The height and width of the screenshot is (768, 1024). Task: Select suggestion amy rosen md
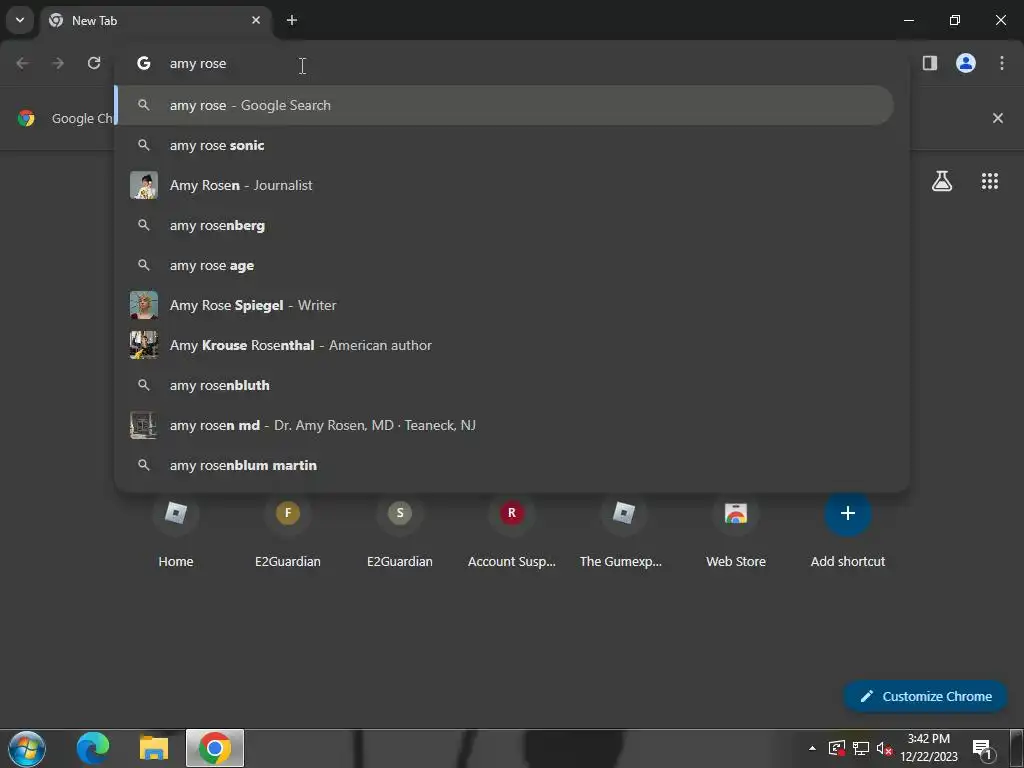pyautogui.click(x=504, y=425)
